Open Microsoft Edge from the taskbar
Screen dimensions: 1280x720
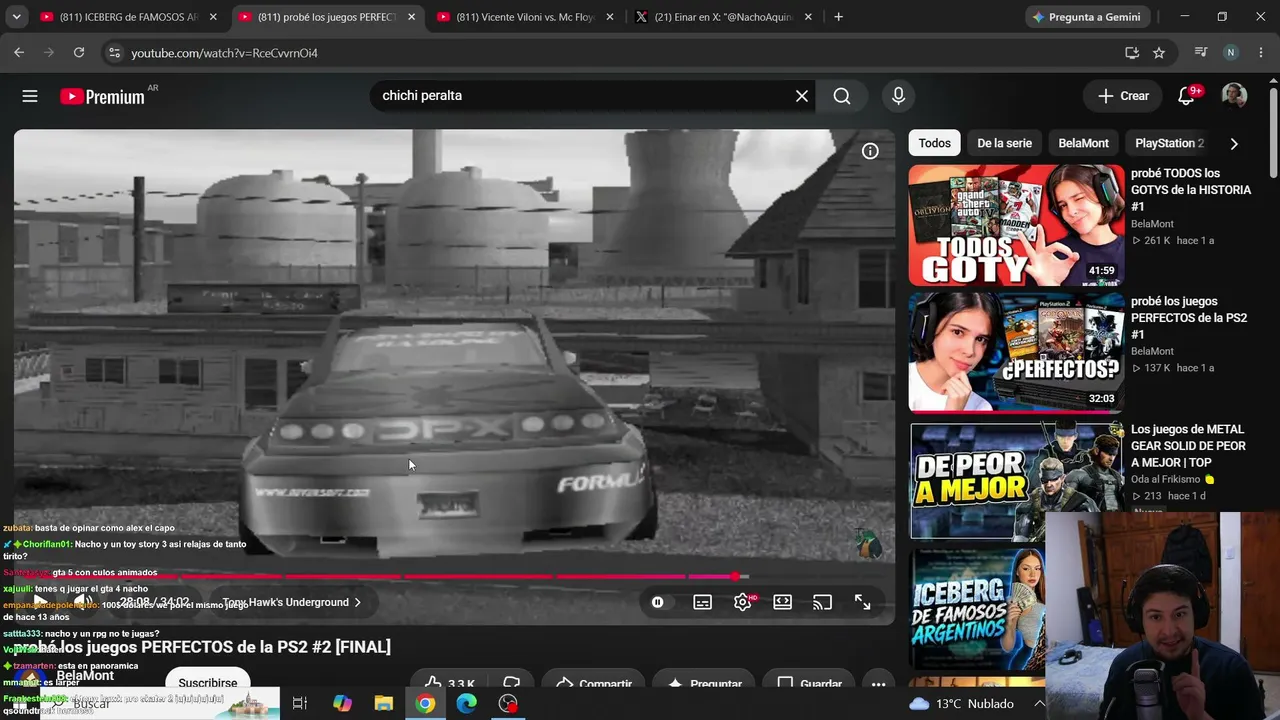(x=467, y=704)
